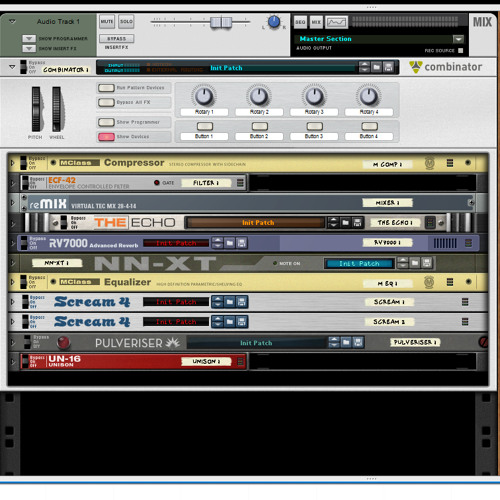
Task: Click the meter icon on ECF-42 Filter
Action: [x=240, y=183]
